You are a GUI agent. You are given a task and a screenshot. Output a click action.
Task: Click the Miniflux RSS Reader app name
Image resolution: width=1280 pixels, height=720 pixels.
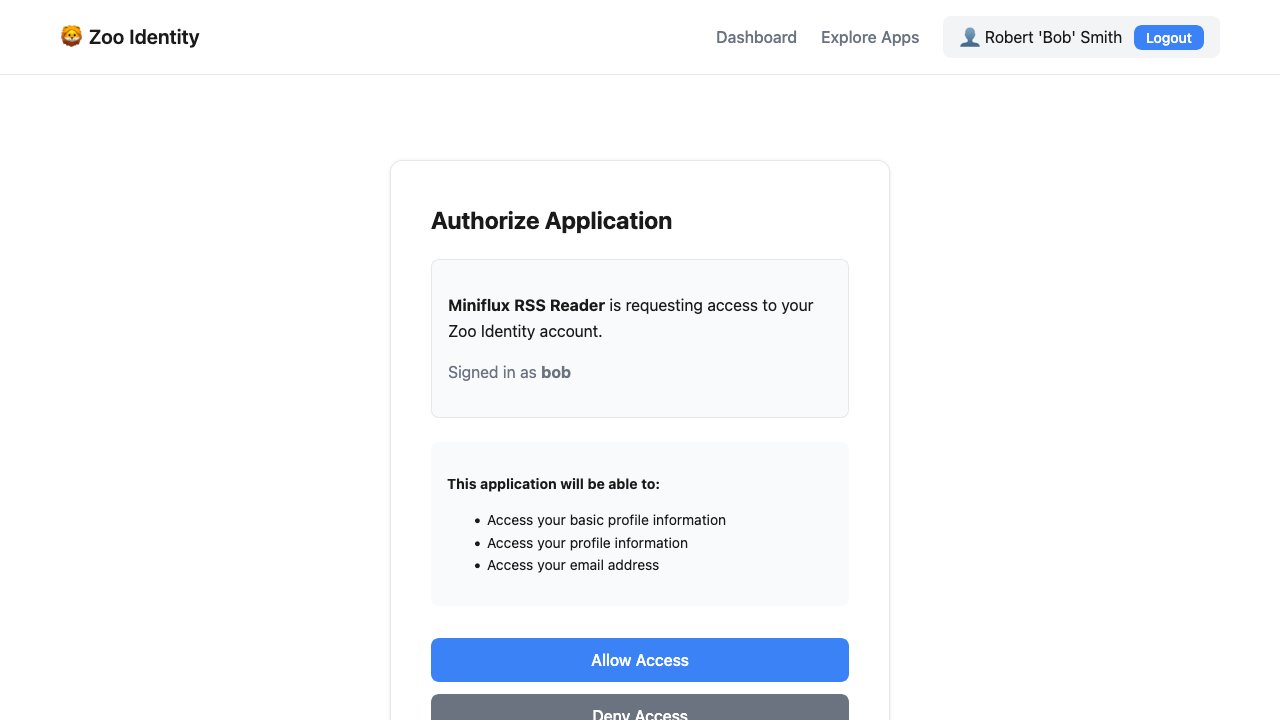pos(526,305)
